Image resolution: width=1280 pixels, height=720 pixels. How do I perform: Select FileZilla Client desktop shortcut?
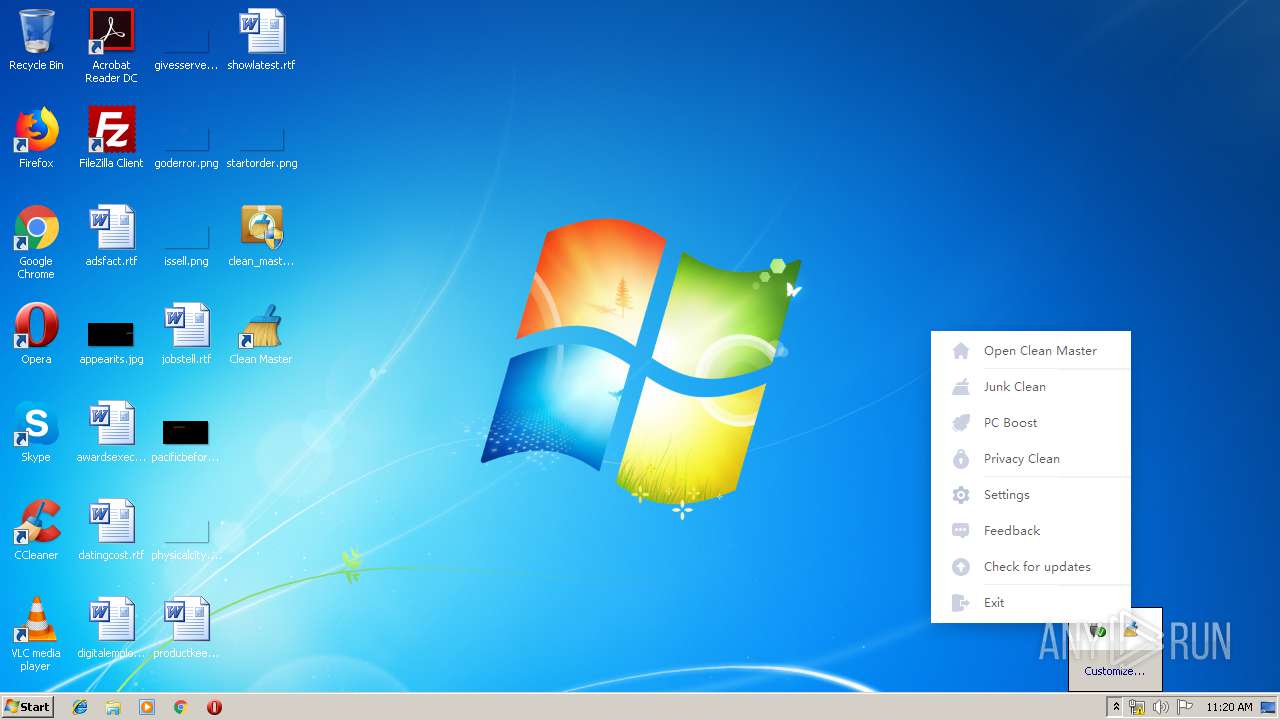pos(111,139)
